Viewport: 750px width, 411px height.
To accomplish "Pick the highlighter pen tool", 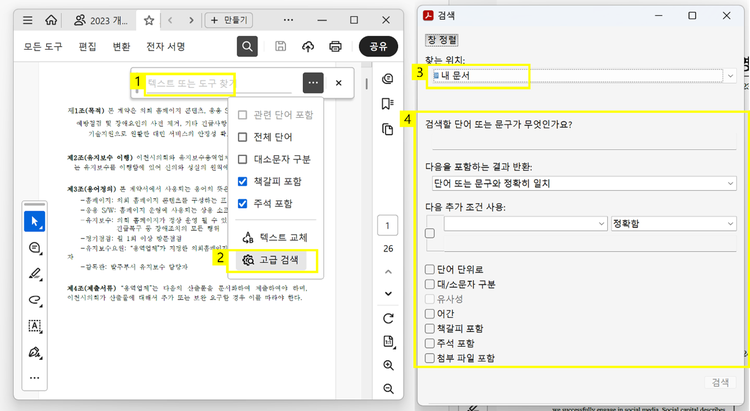I will tap(34, 274).
